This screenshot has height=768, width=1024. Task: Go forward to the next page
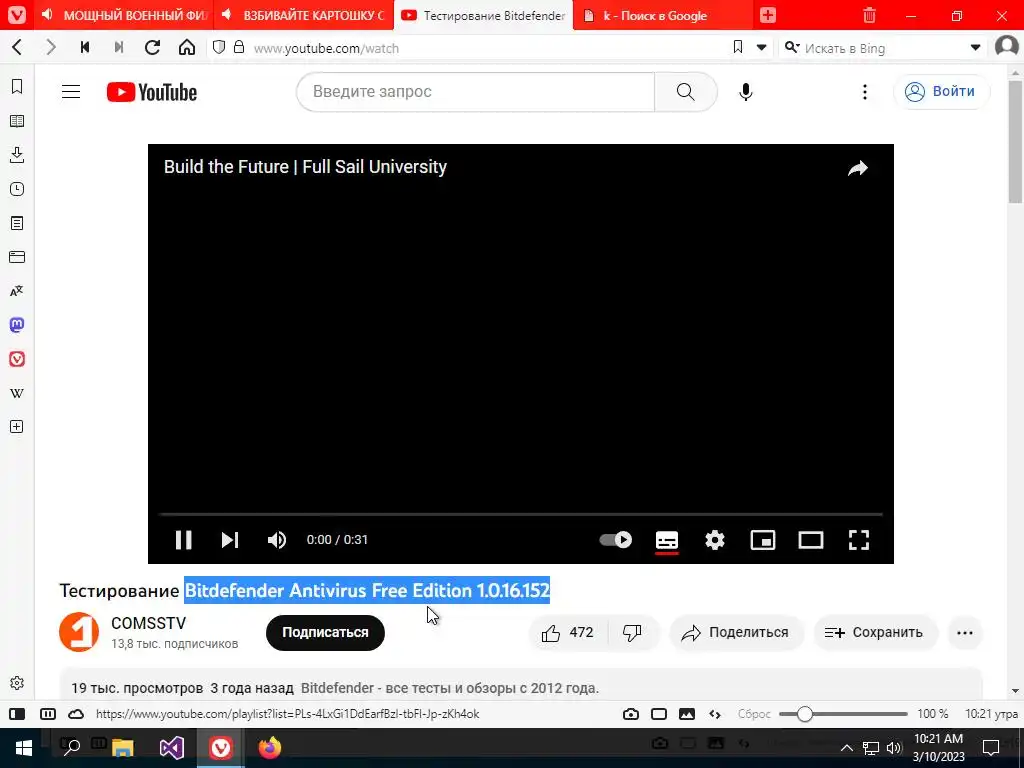[x=51, y=48]
